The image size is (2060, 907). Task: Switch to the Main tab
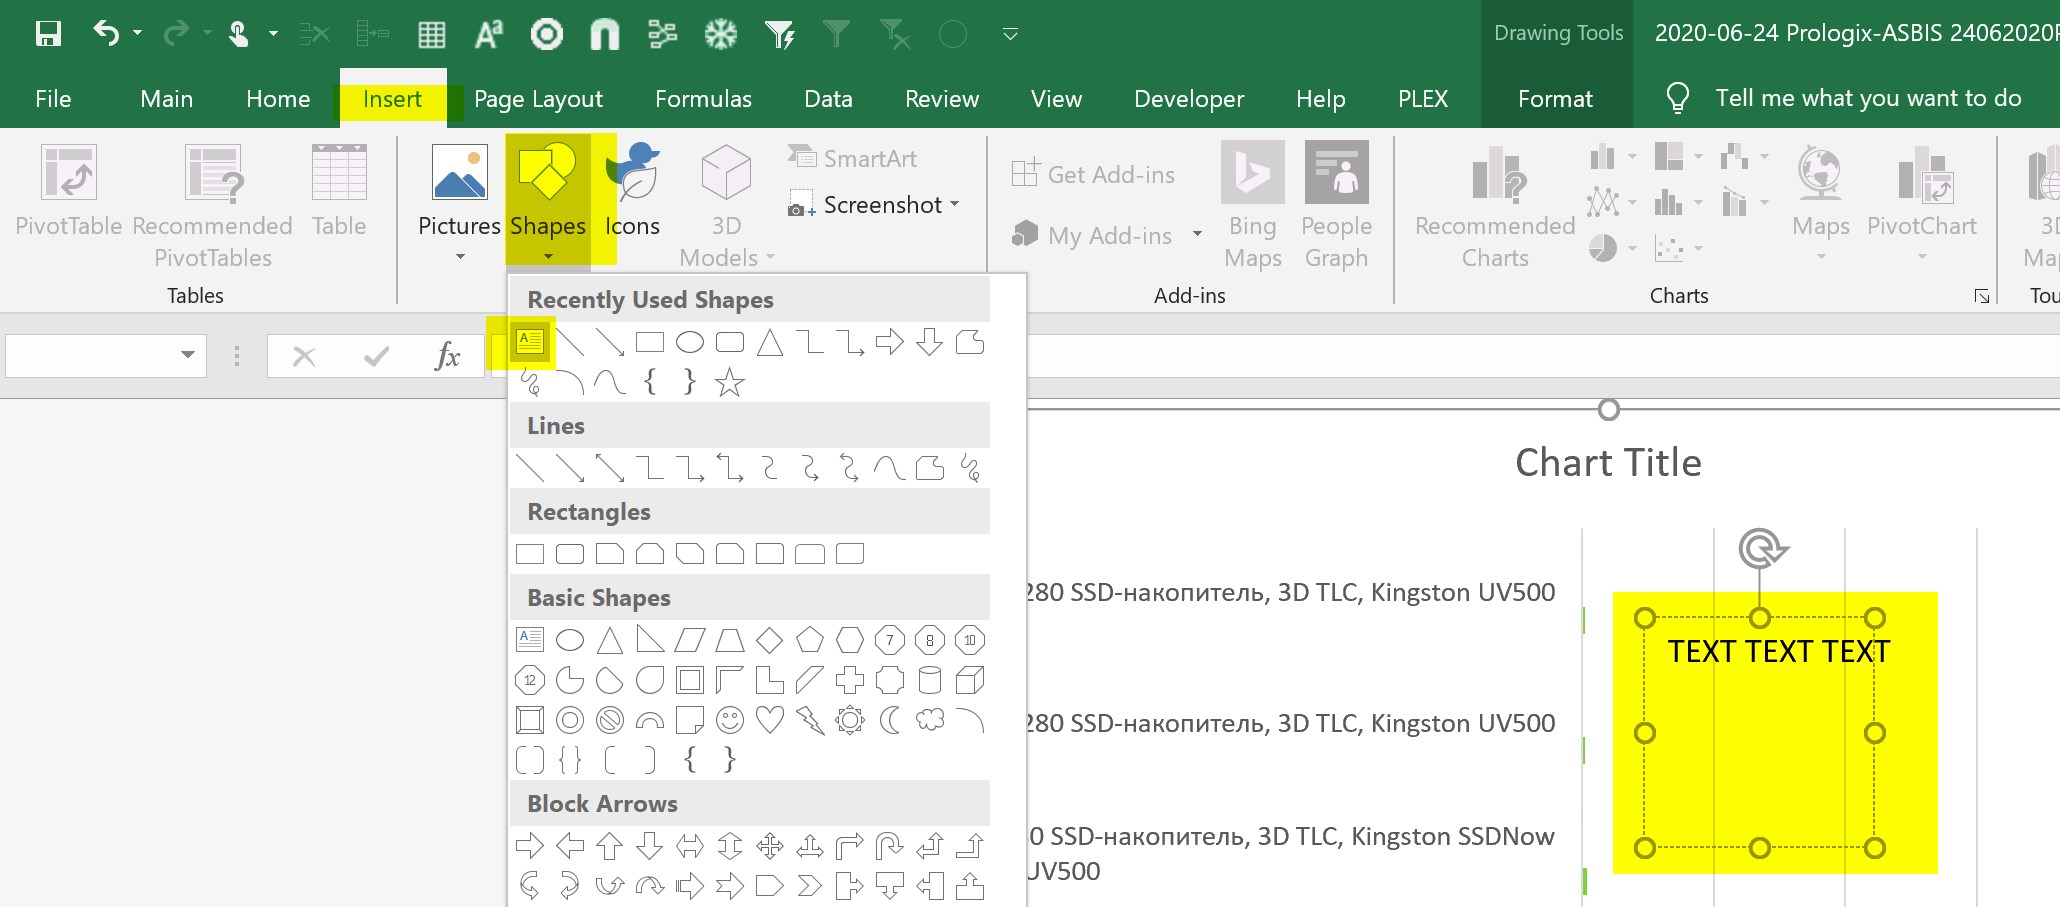[x=167, y=99]
